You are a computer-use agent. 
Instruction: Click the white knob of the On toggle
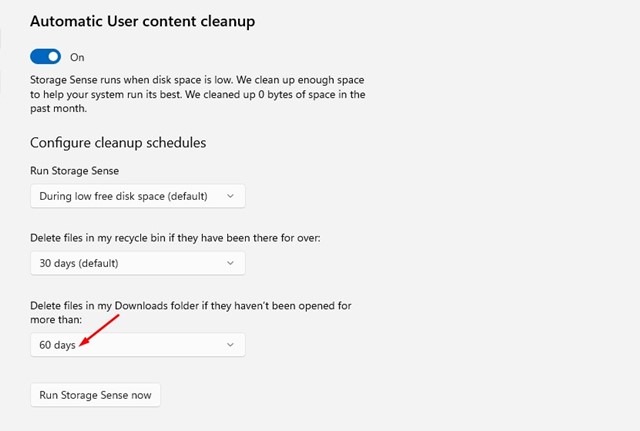53,57
